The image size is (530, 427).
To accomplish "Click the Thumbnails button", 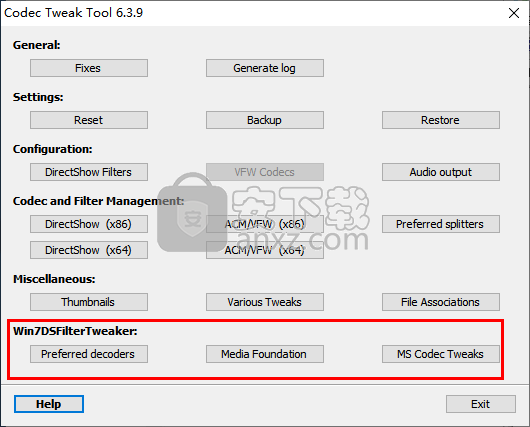I will pos(89,302).
